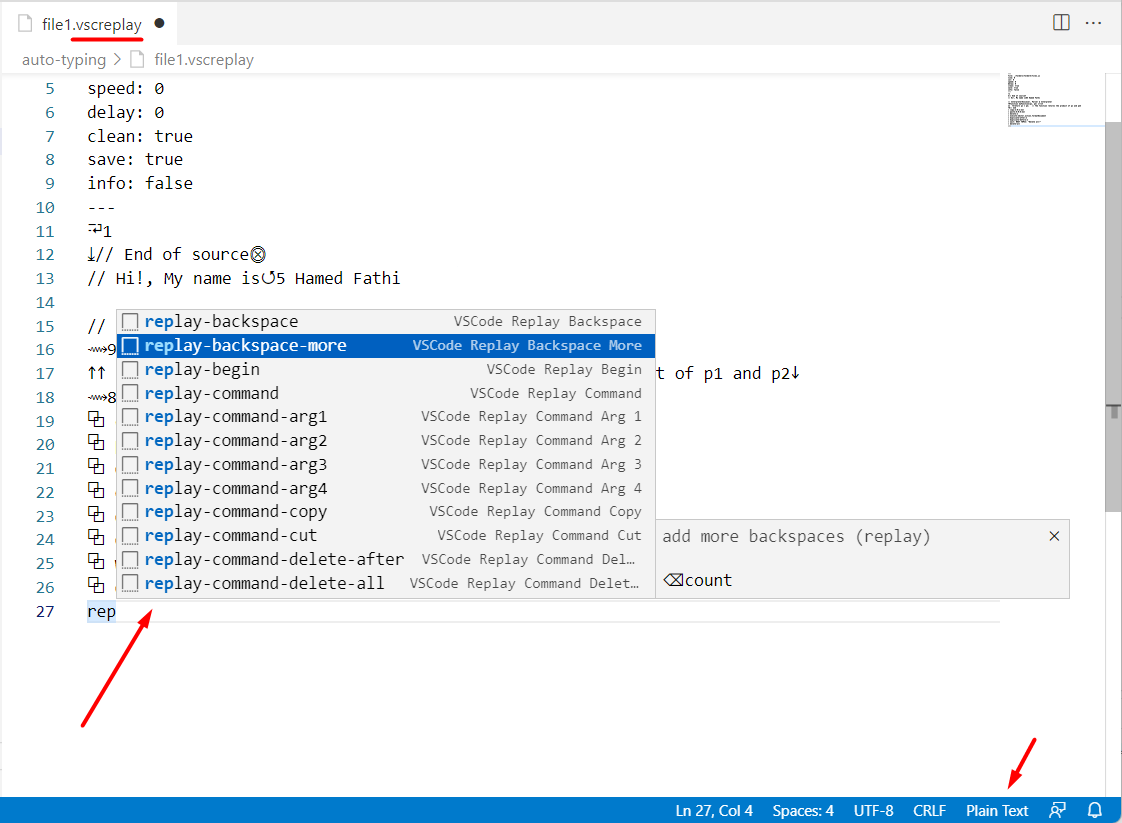Click Ln 27, Col 4 in status bar
This screenshot has width=1122, height=823.
pos(714,810)
